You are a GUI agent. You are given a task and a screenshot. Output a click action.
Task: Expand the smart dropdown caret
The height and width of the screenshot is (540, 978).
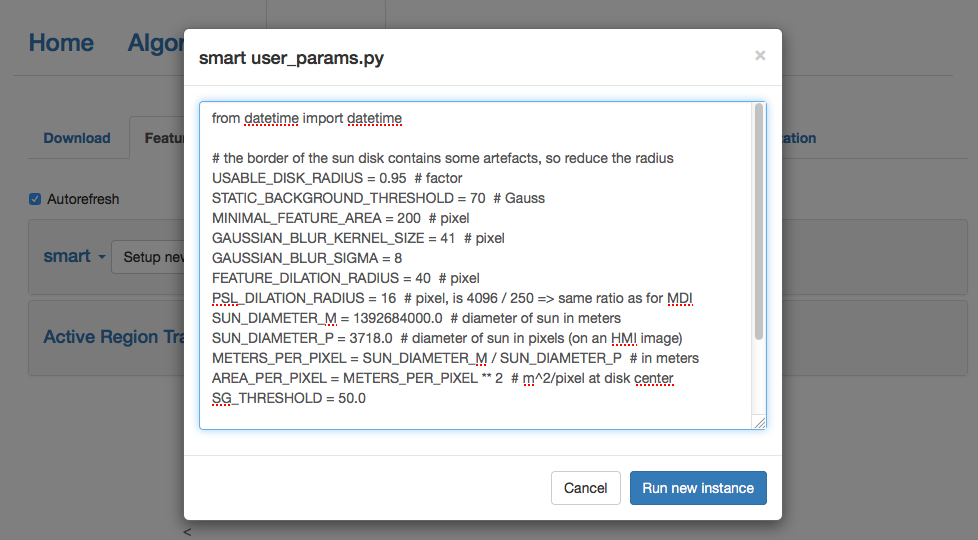[101, 258]
